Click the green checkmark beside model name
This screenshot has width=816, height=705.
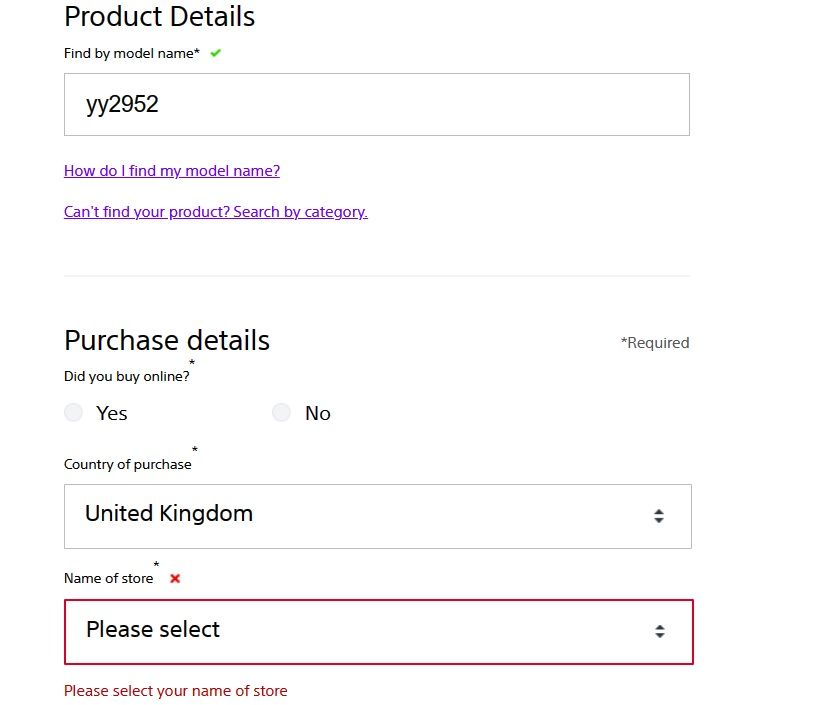coord(216,53)
